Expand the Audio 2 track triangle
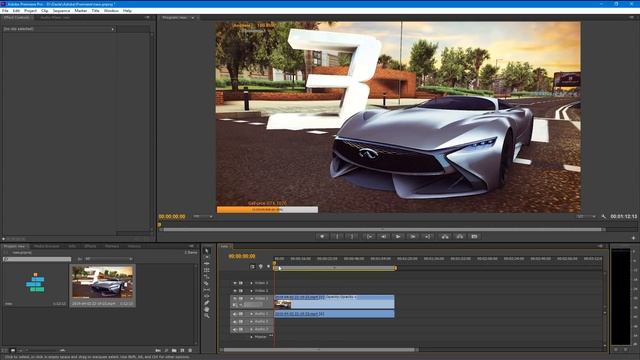 click(x=251, y=322)
